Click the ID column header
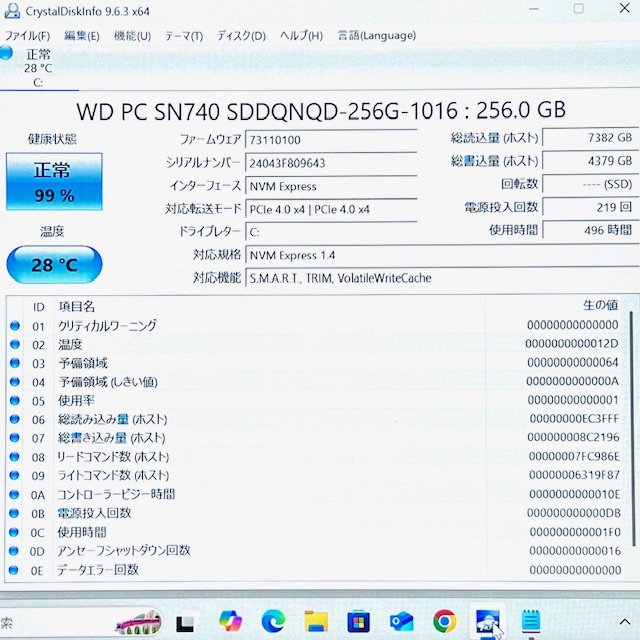The height and width of the screenshot is (640, 640). pyautogui.click(x=38, y=307)
